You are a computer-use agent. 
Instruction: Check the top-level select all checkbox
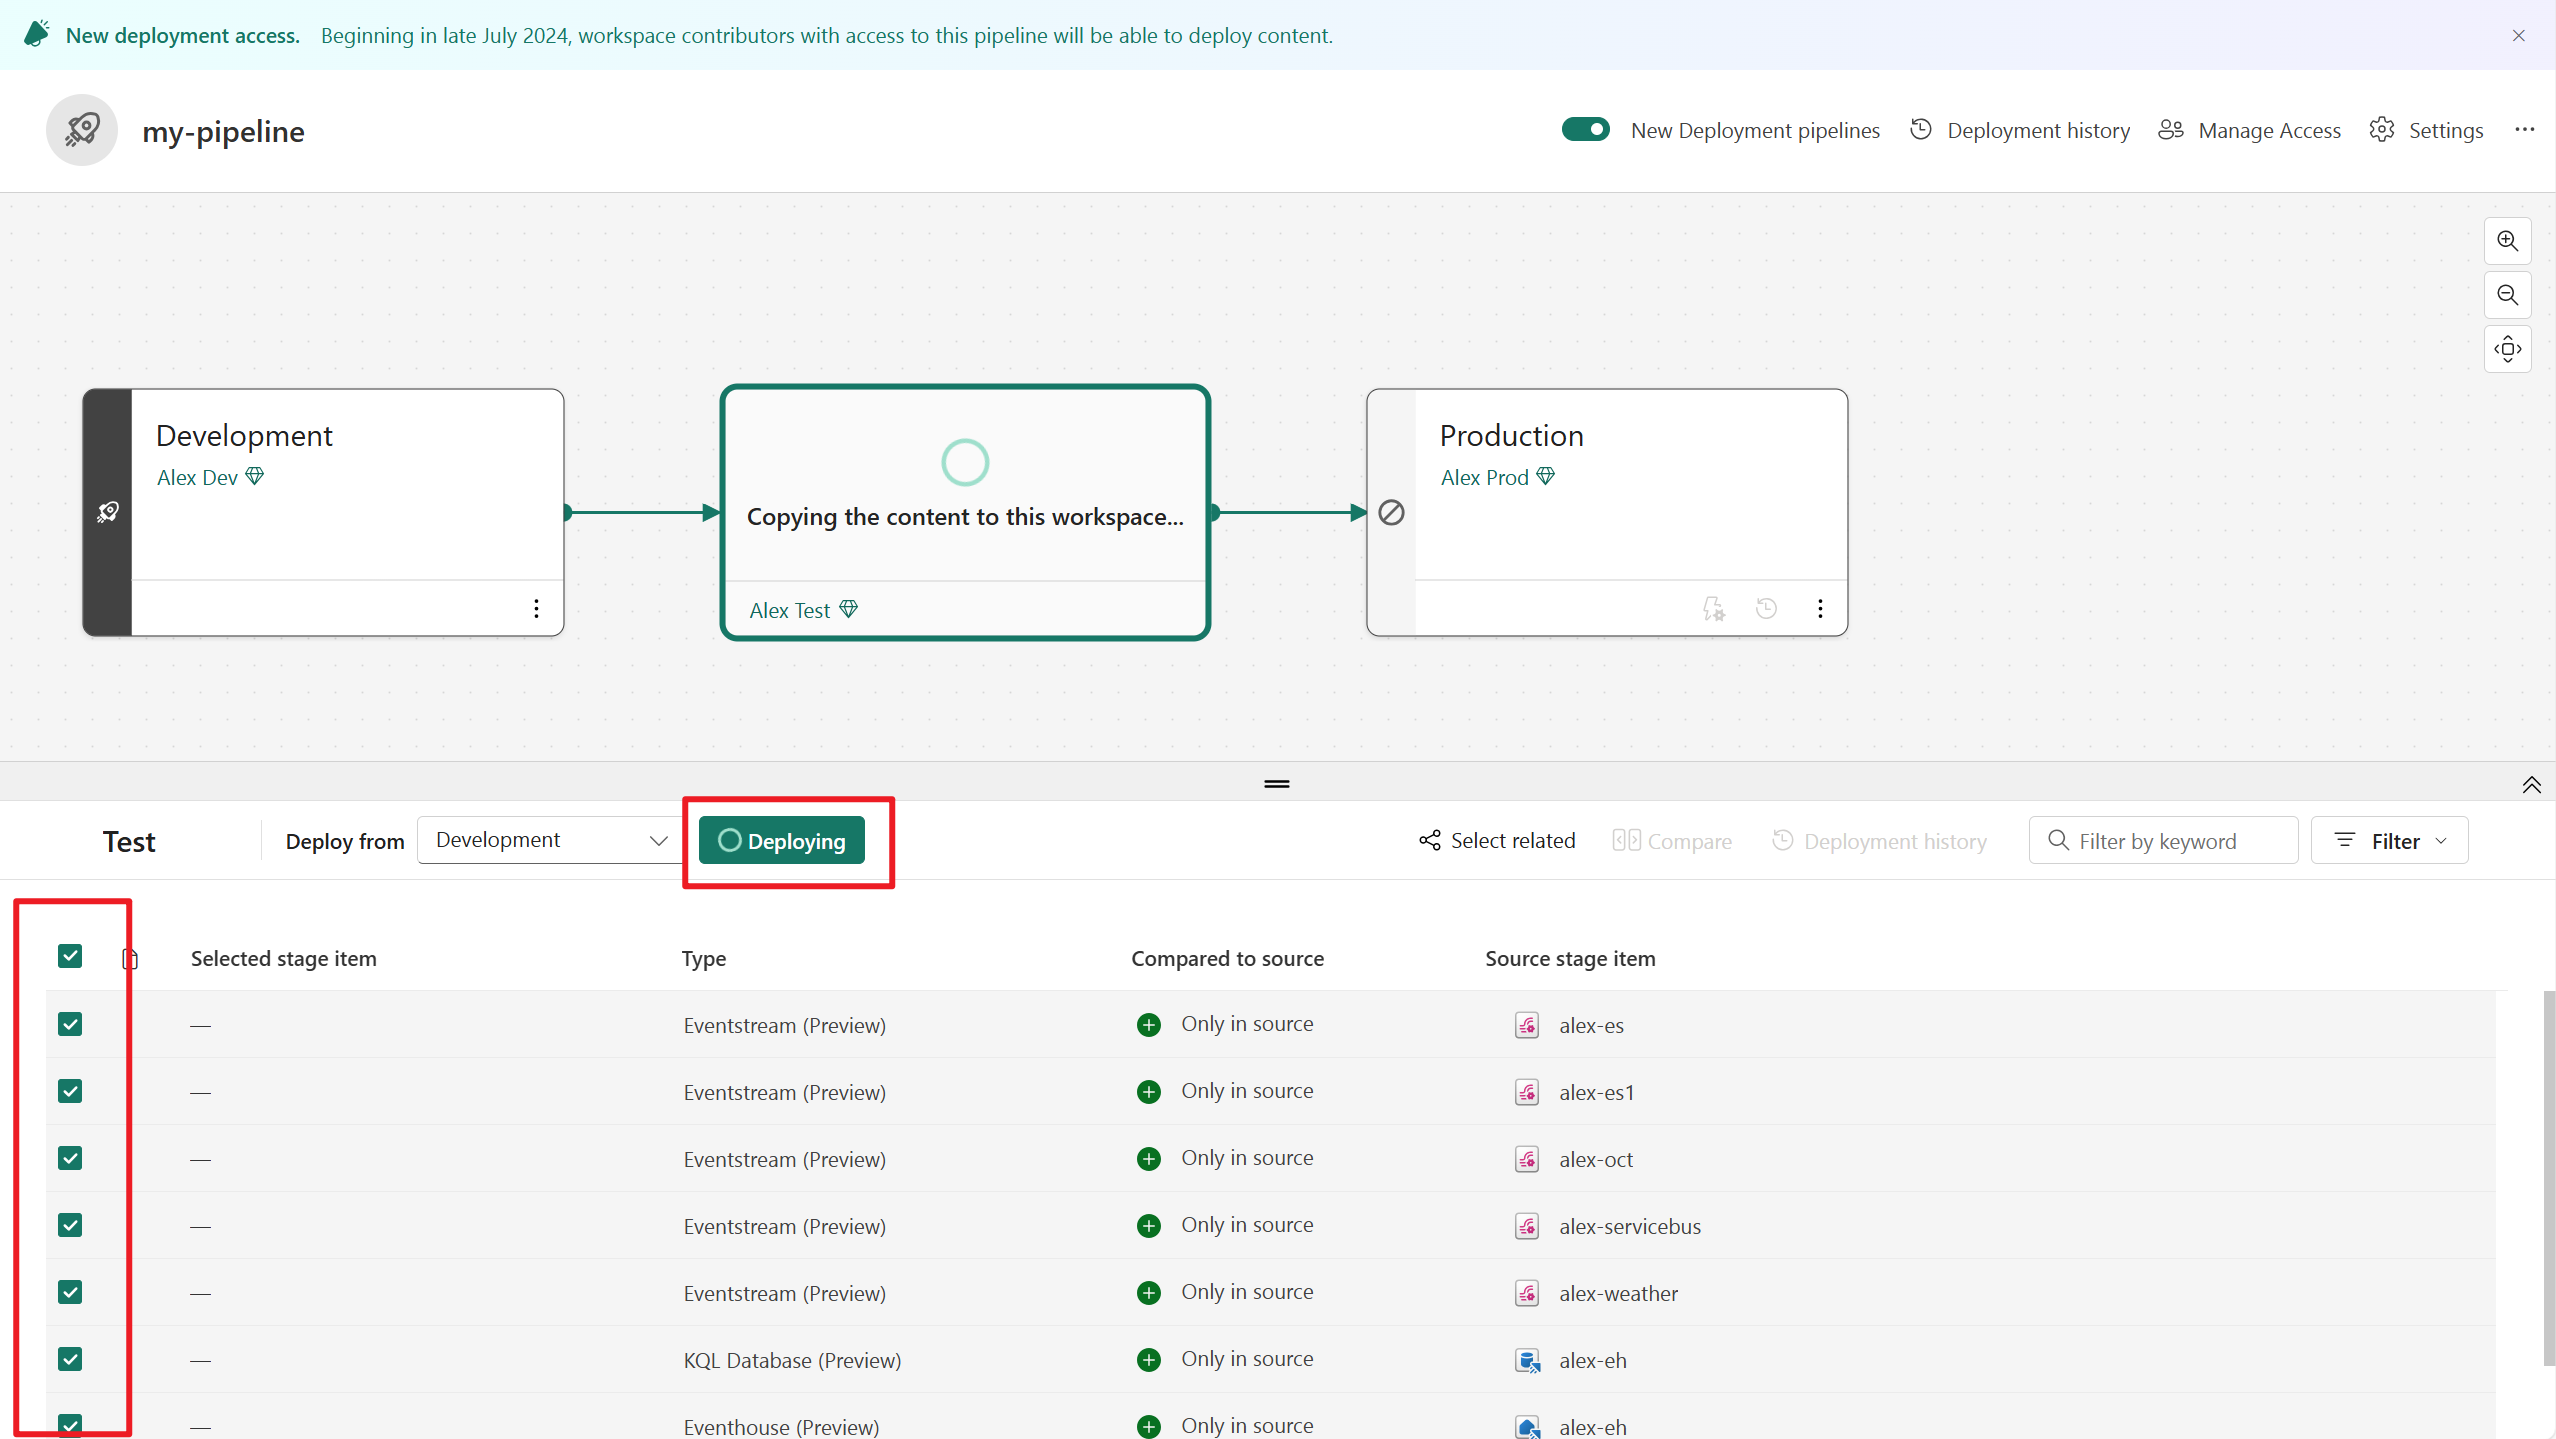pos(70,956)
